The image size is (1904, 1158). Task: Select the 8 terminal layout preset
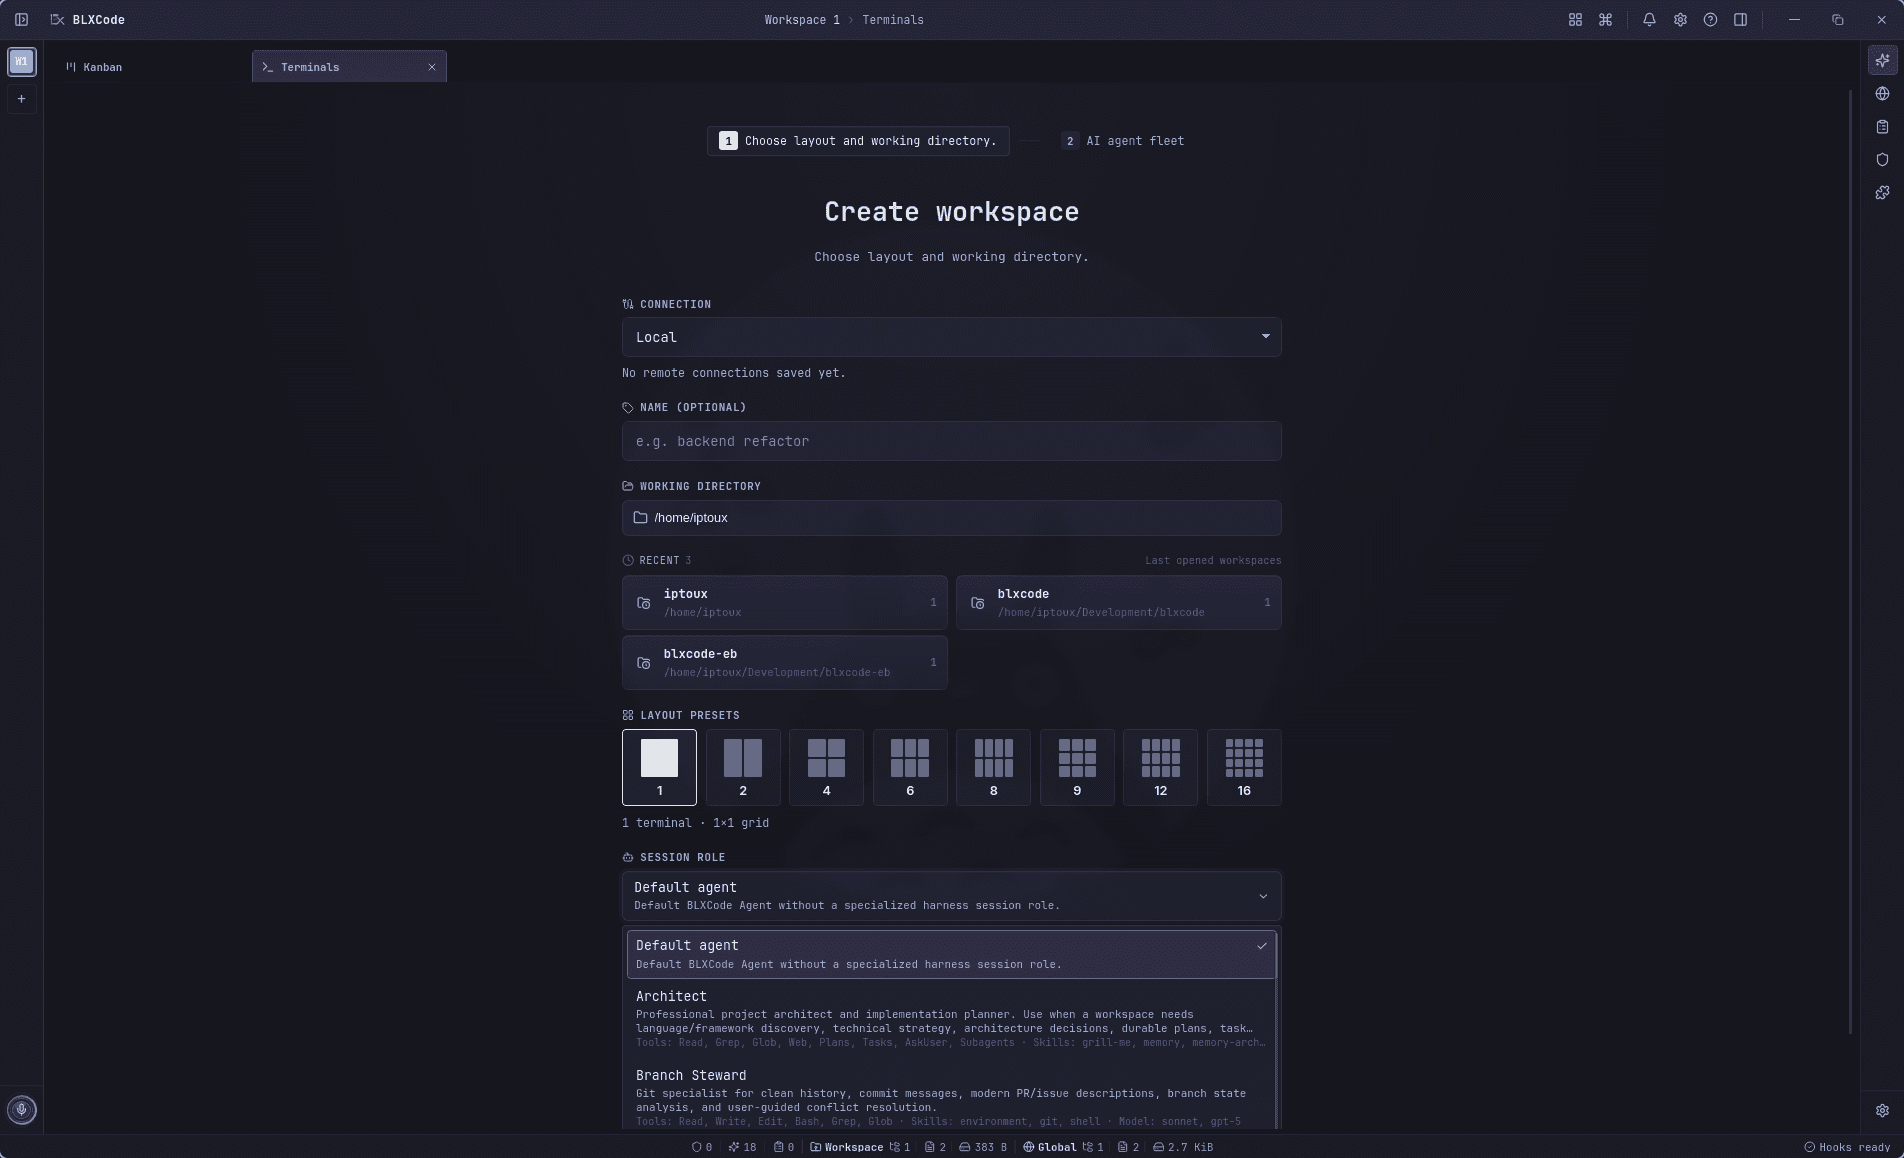pyautogui.click(x=993, y=767)
